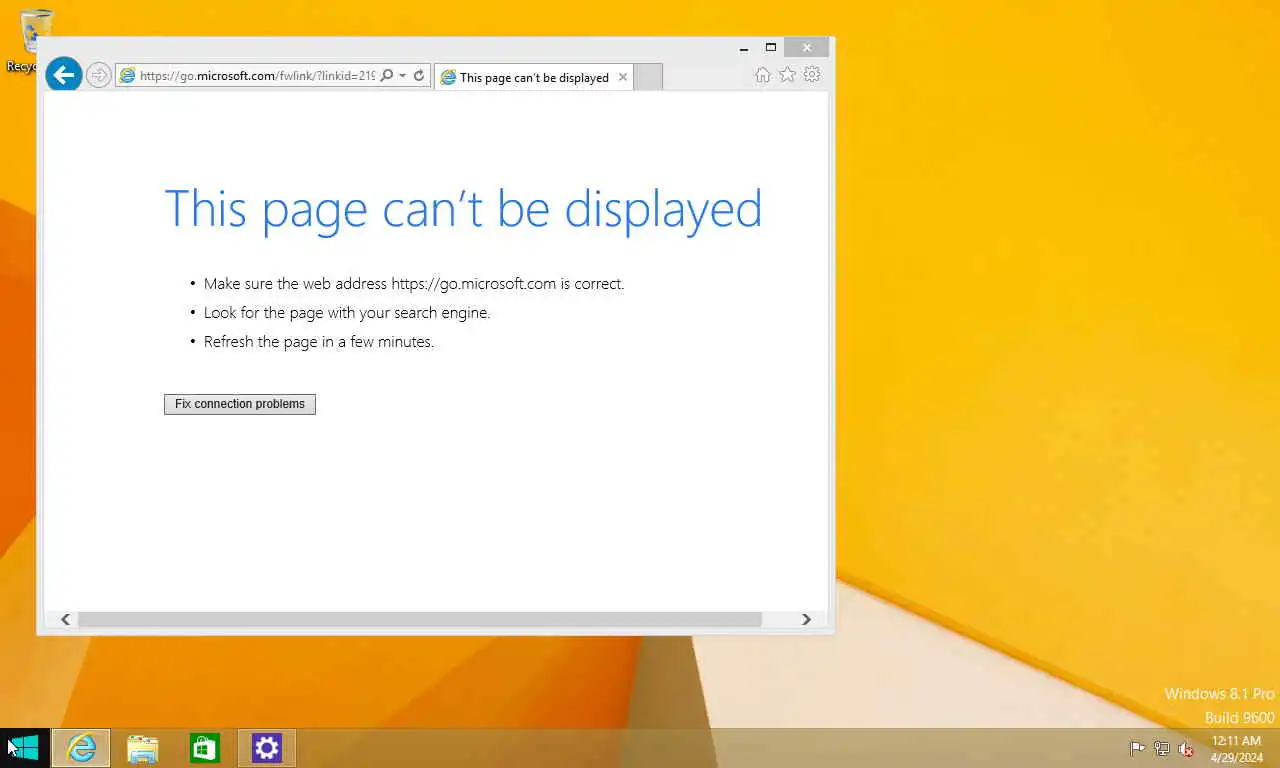This screenshot has width=1280, height=768.
Task: Close the 'This page can't be displayed' tab
Action: 623,77
